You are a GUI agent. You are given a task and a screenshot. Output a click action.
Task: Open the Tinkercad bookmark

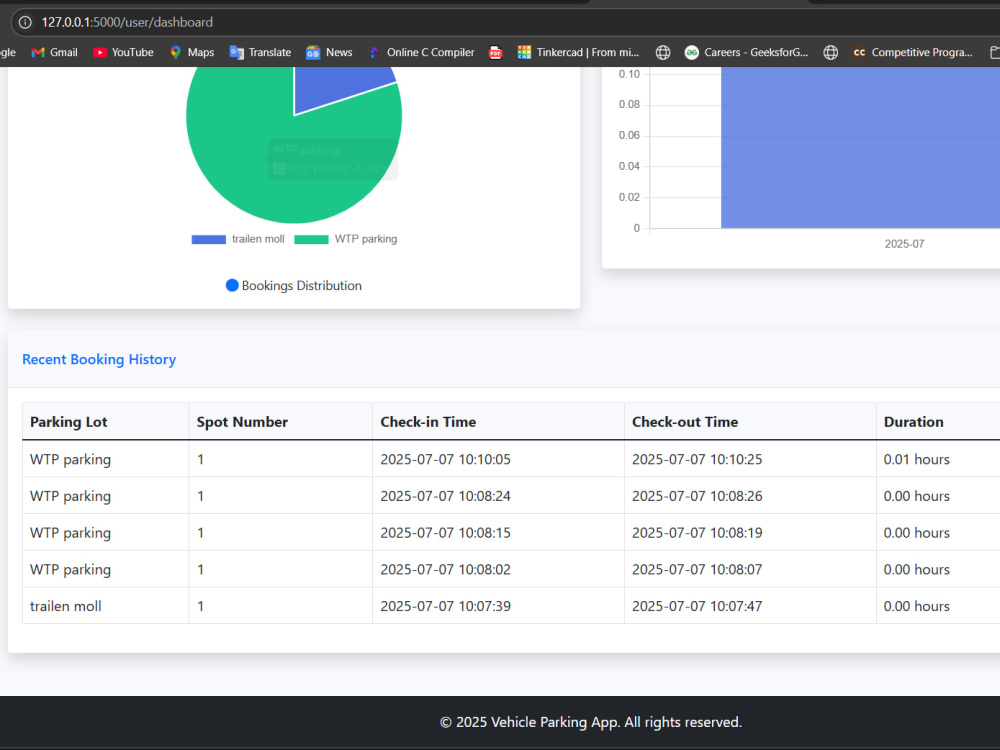click(578, 52)
